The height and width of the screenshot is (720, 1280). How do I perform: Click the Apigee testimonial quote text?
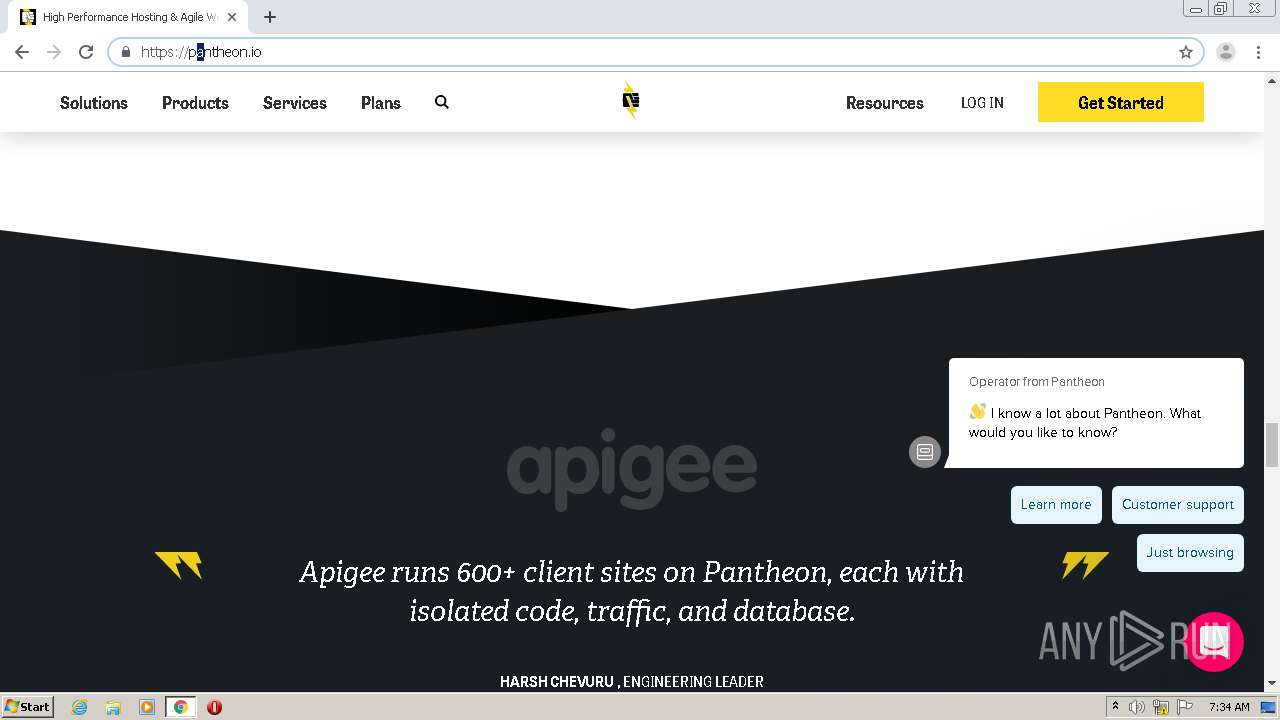[632, 592]
